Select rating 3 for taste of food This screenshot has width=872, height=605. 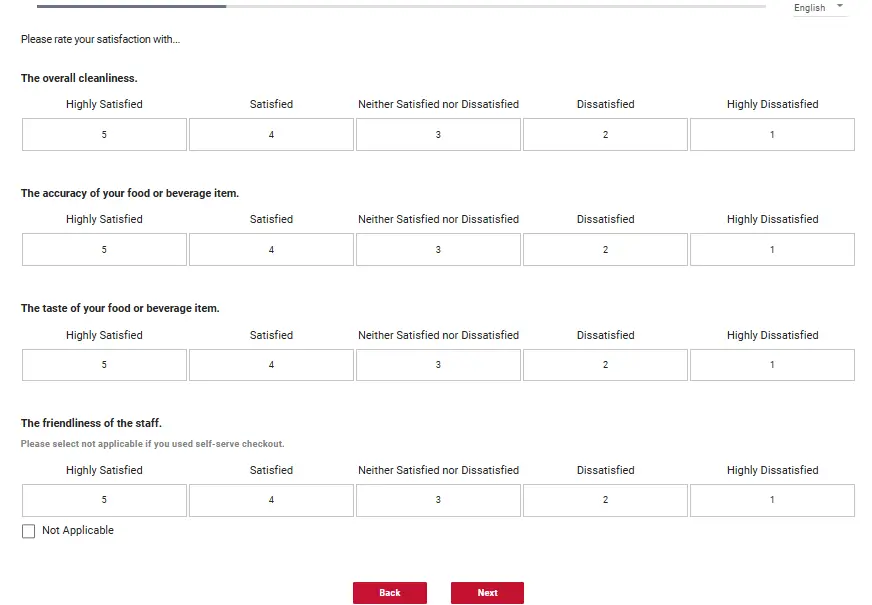tap(438, 365)
